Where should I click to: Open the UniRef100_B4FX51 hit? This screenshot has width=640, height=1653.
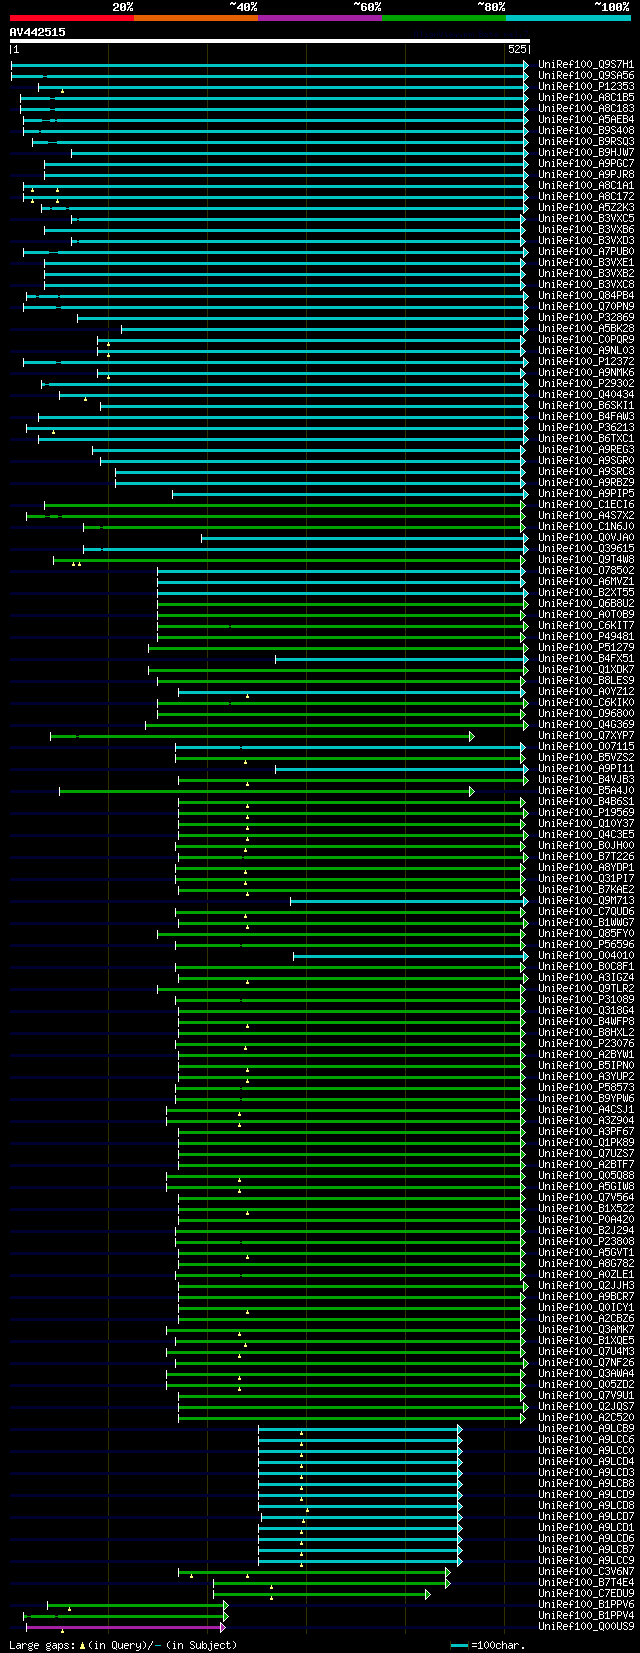pyautogui.click(x=586, y=659)
